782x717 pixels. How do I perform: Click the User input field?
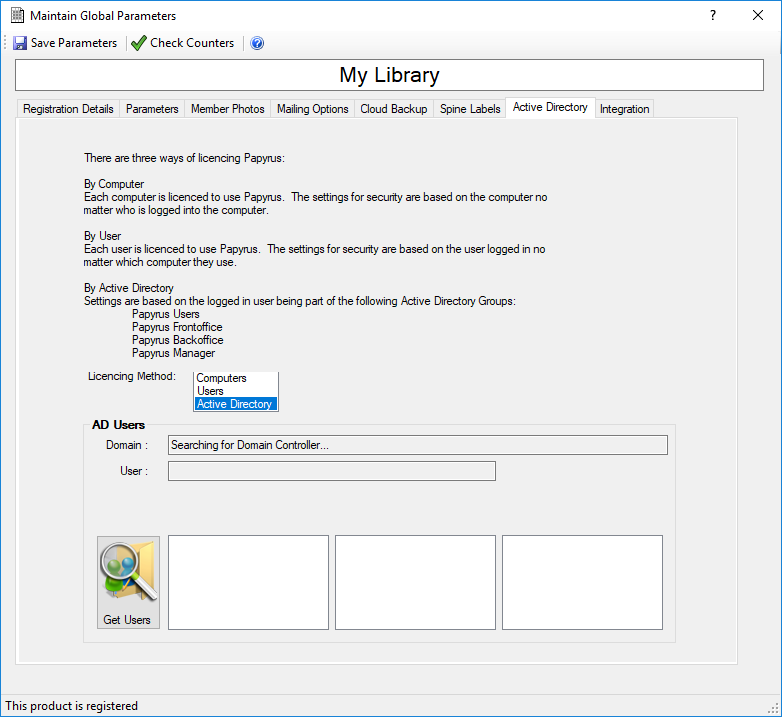pyautogui.click(x=332, y=471)
